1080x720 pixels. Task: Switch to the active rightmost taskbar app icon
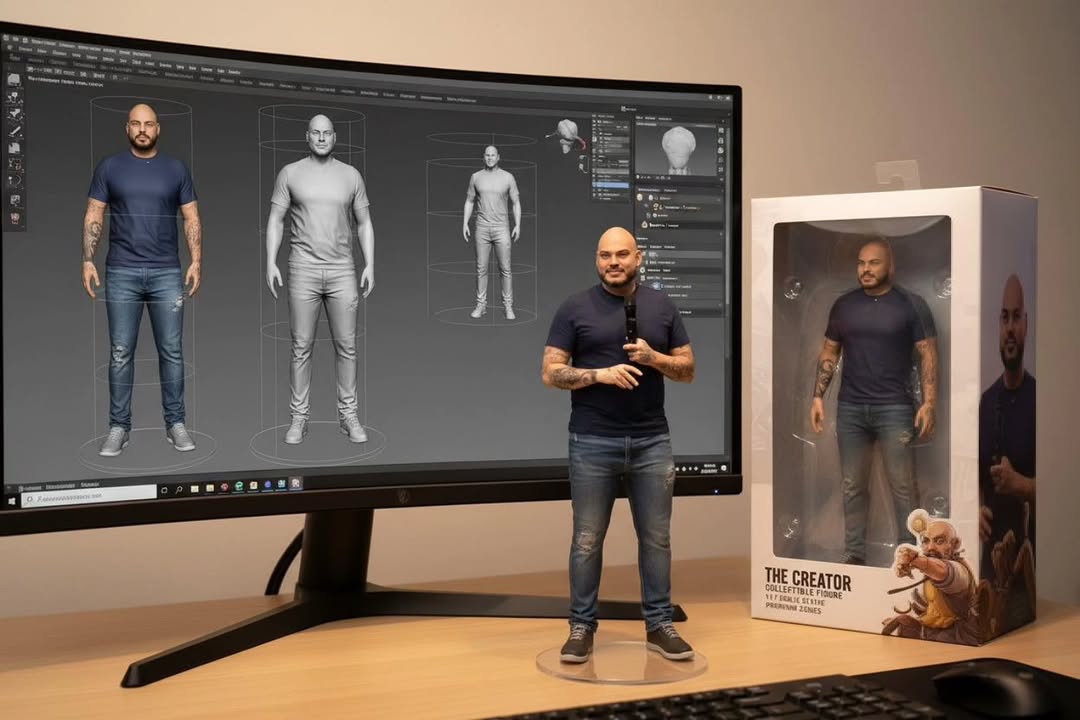(x=295, y=484)
